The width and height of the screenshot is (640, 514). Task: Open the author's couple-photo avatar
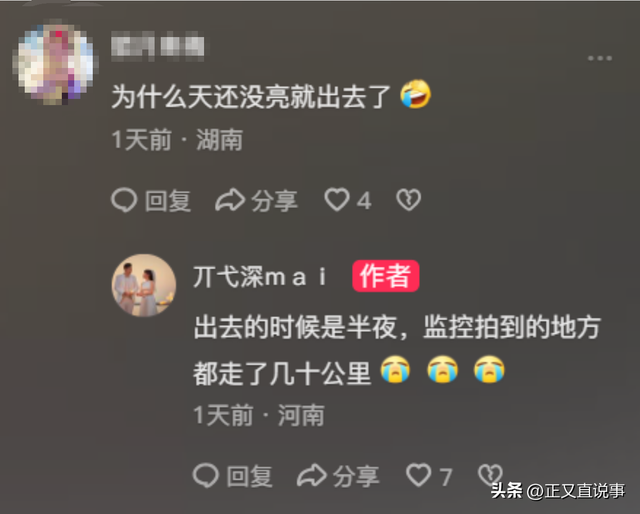pos(144,285)
